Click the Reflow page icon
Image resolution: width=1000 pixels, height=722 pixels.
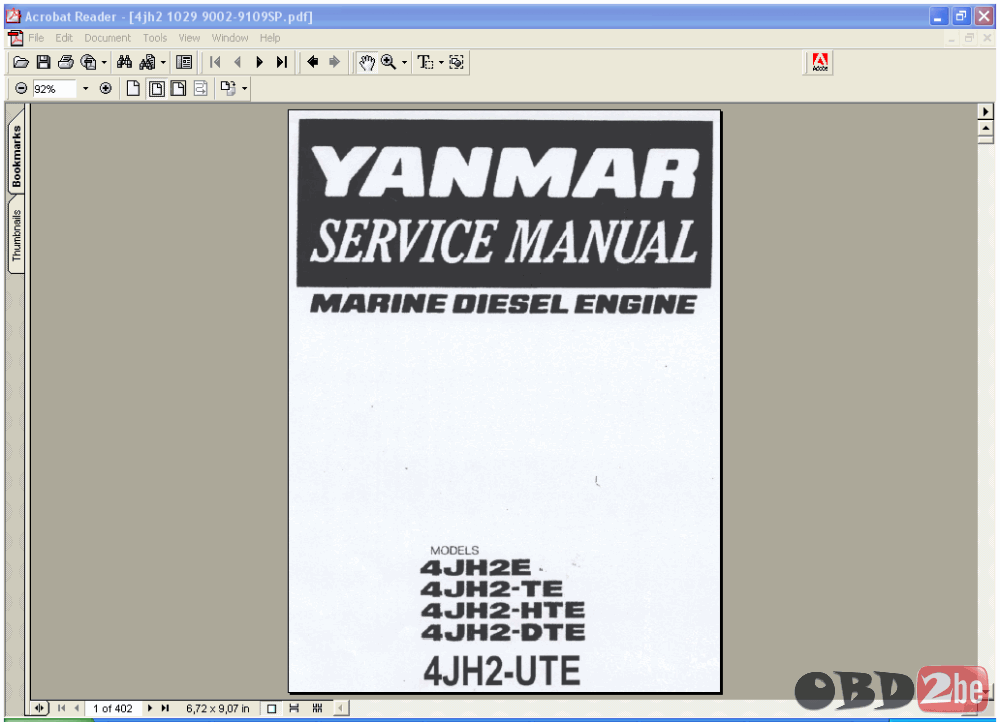pos(201,89)
